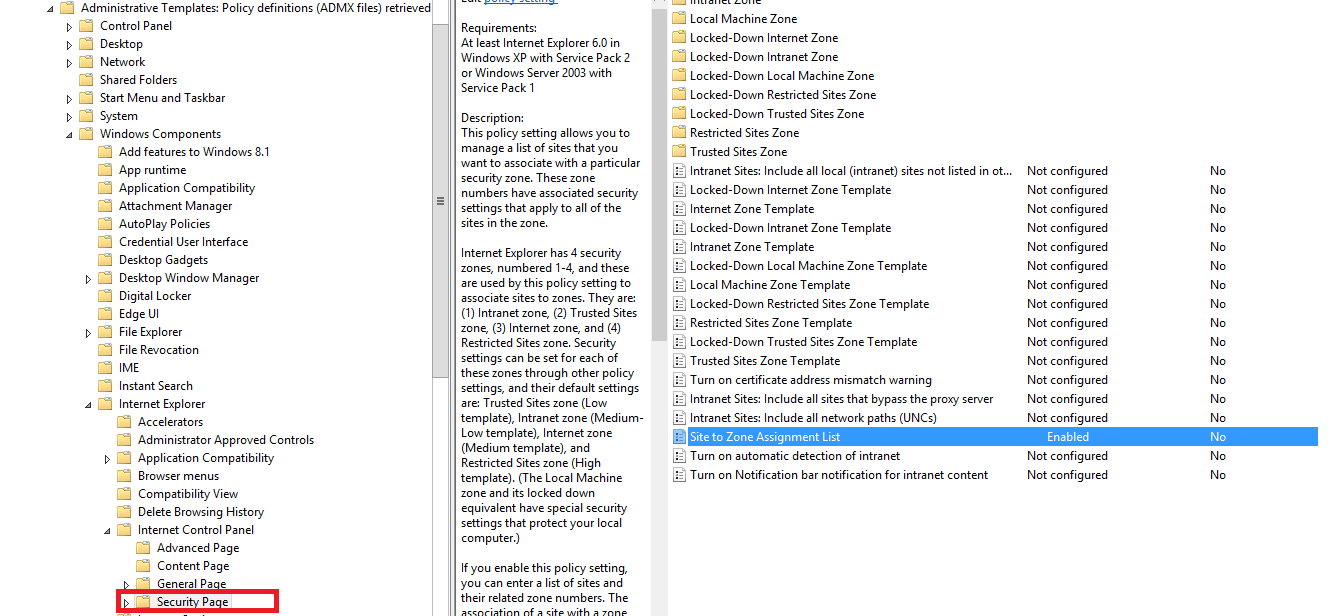Image resolution: width=1332 pixels, height=616 pixels.
Task: Click the Credential User Interface folder icon
Action: coord(104,242)
